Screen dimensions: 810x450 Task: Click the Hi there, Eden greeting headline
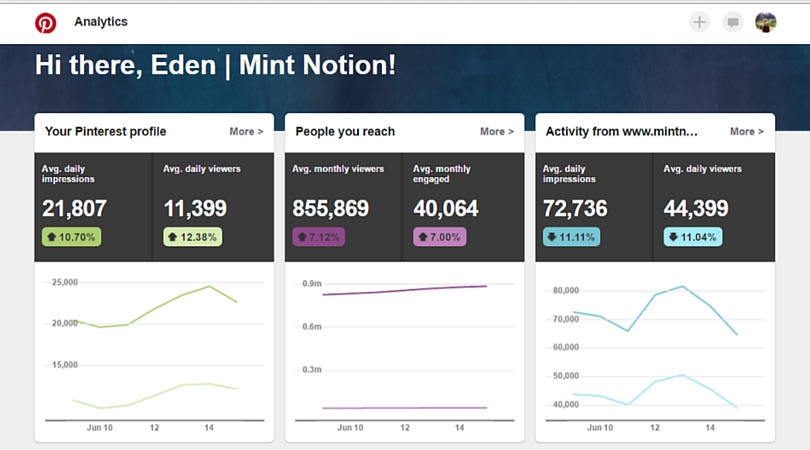[215, 66]
